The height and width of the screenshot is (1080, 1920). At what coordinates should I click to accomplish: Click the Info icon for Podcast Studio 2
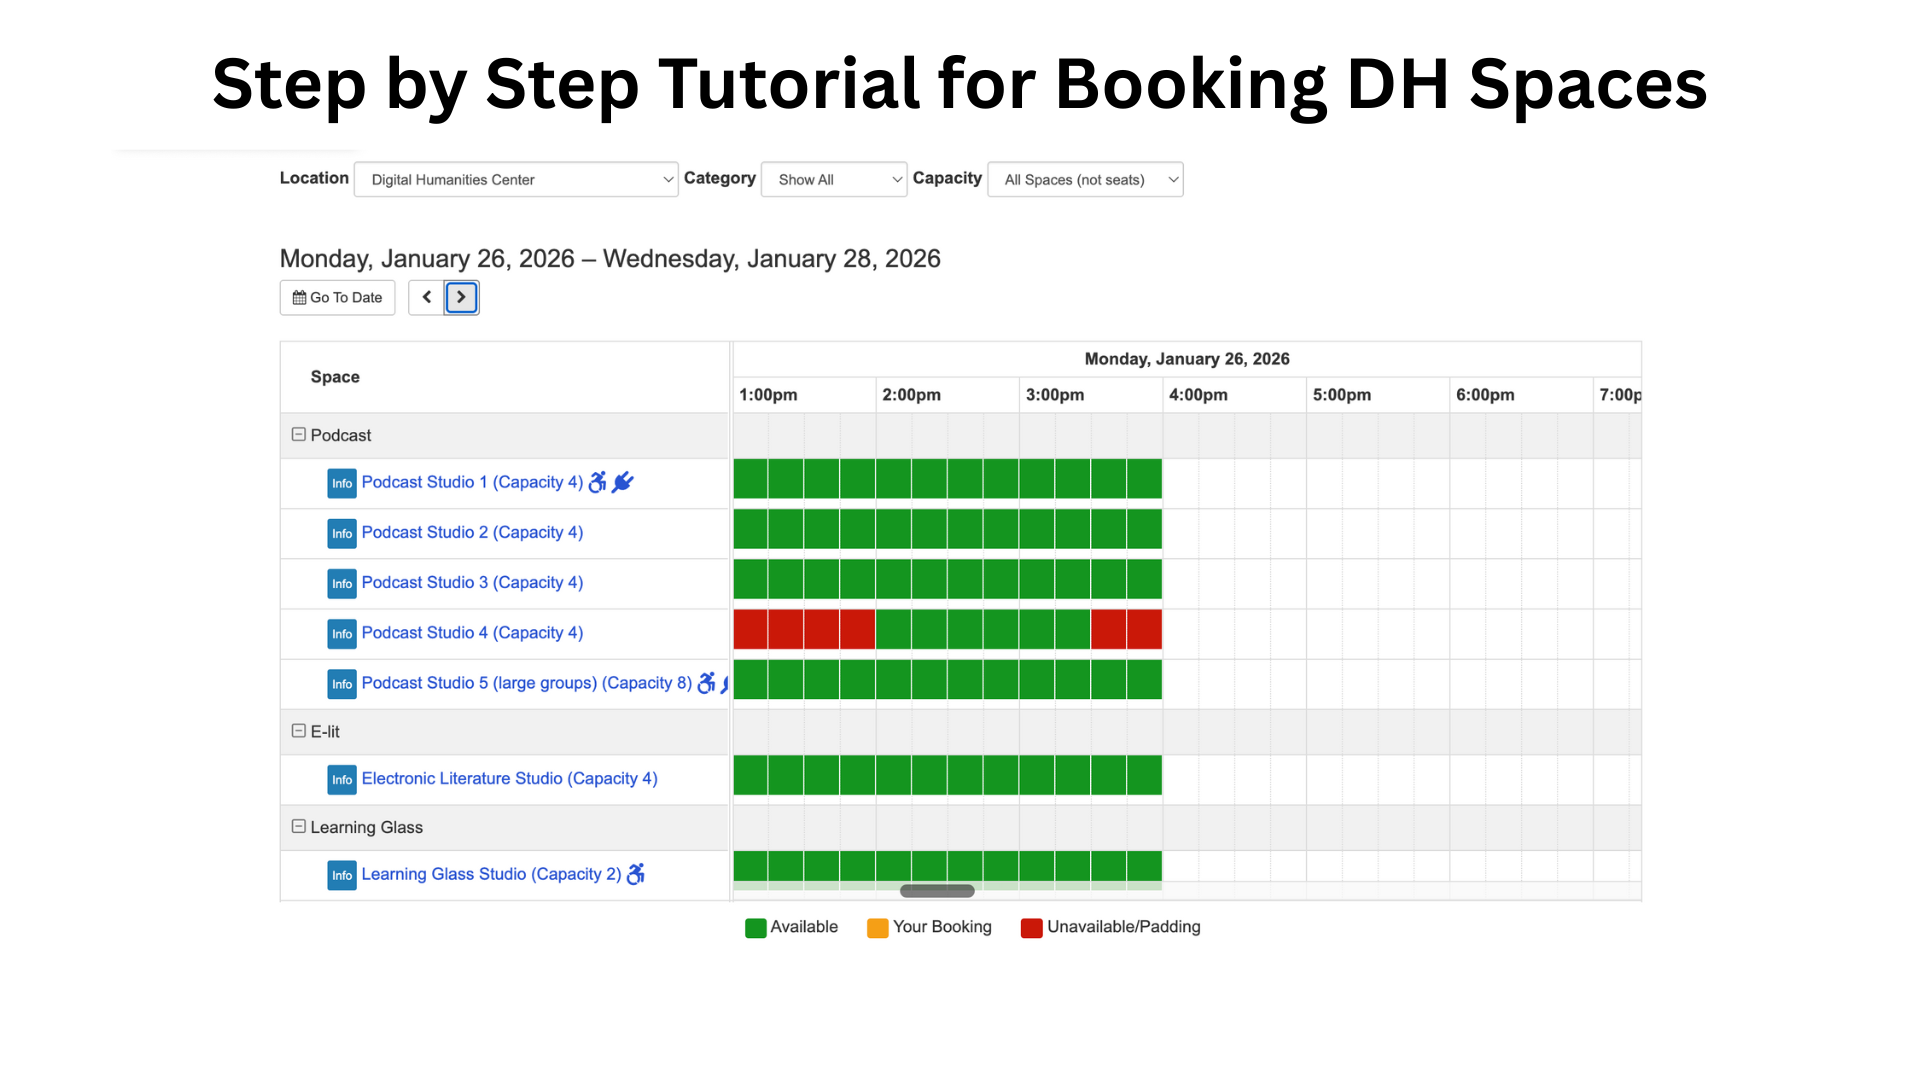tap(341, 533)
